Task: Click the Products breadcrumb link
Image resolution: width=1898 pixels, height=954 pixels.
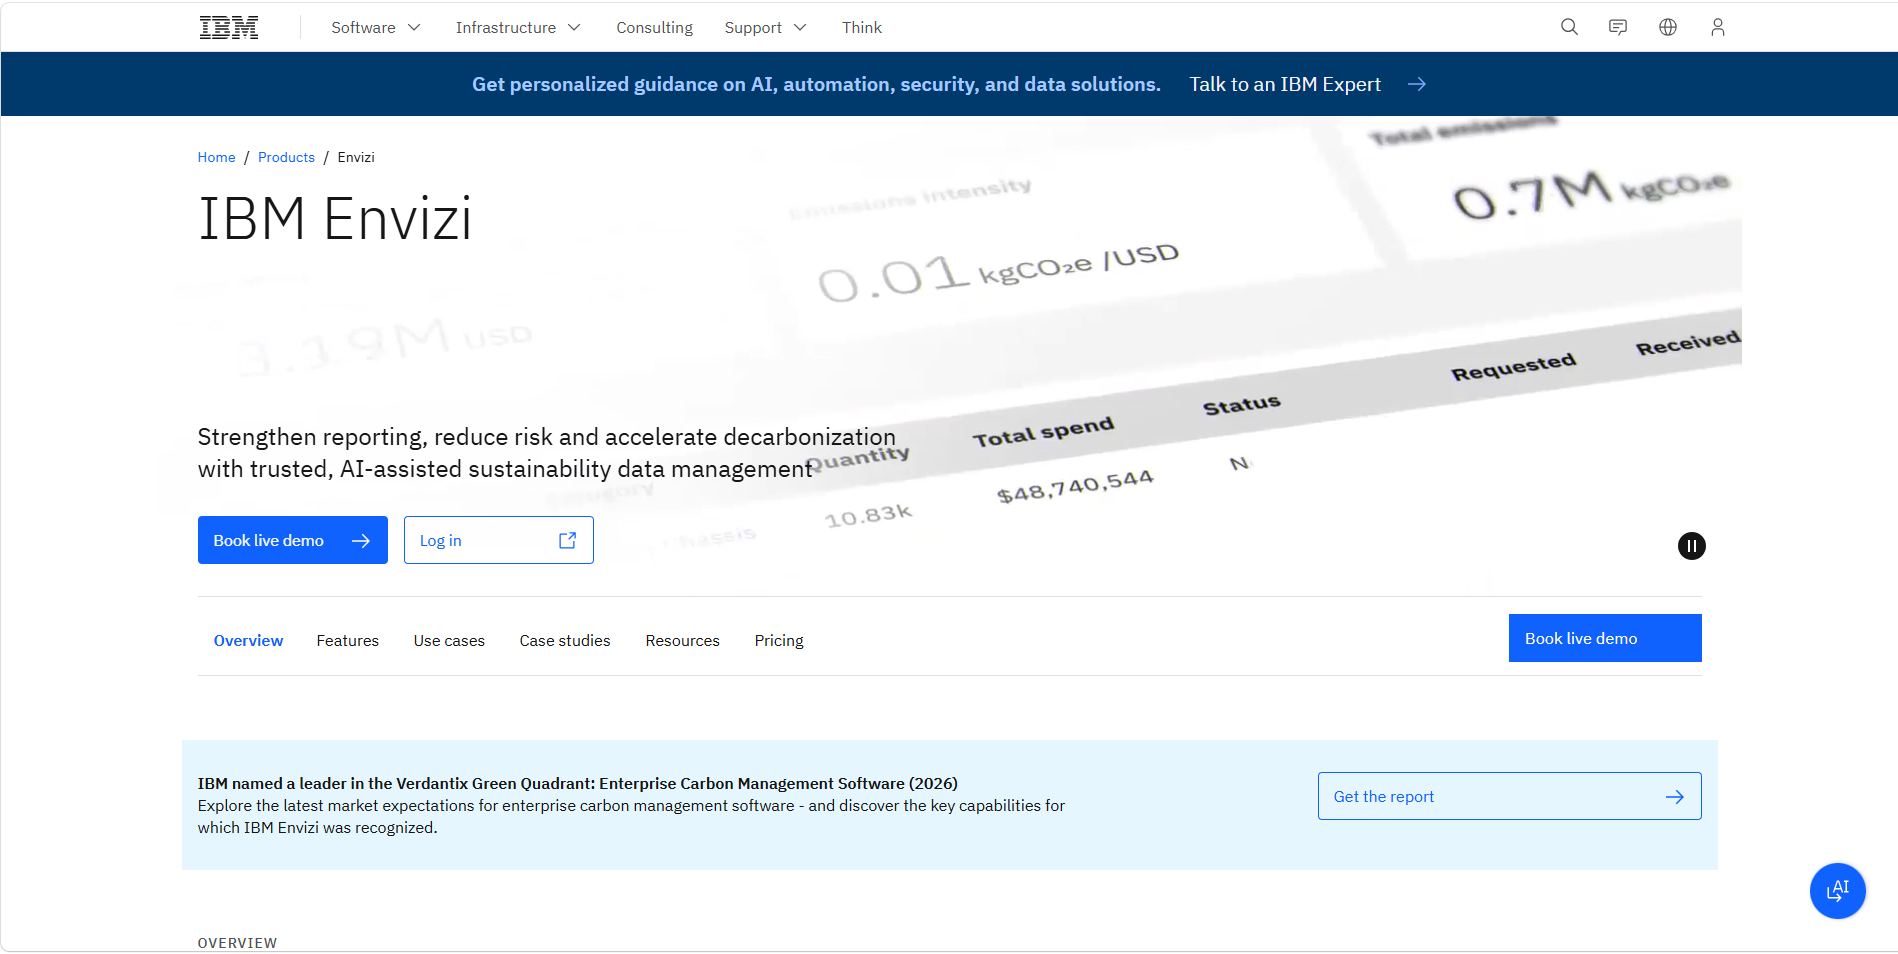Action: pyautogui.click(x=286, y=157)
